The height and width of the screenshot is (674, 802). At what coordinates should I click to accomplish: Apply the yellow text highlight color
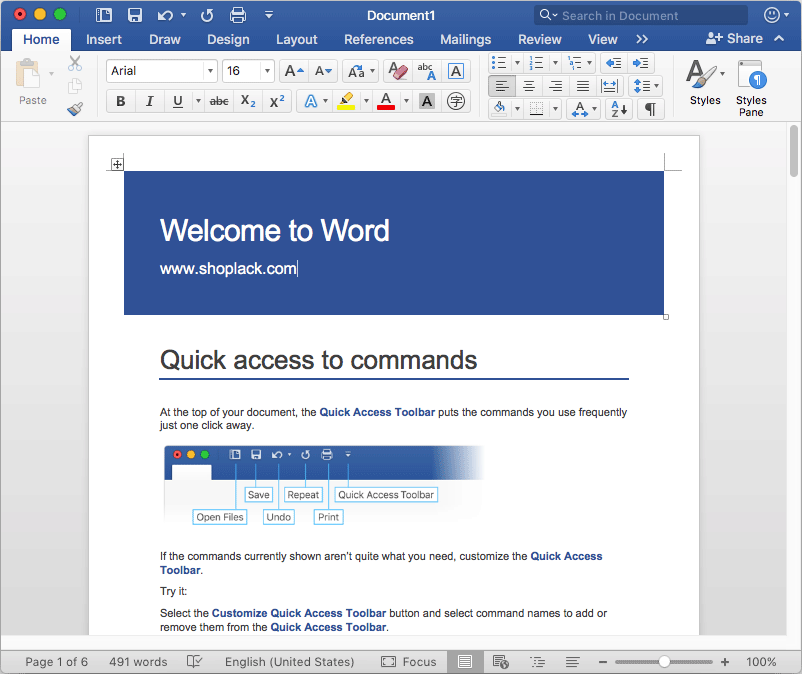[x=346, y=101]
